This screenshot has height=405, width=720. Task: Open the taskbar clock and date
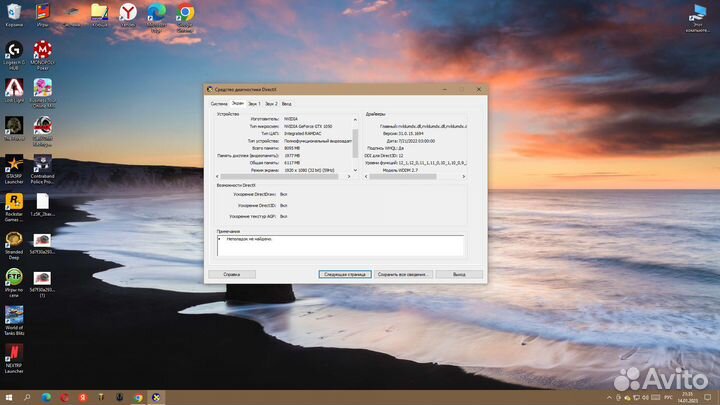coord(687,398)
